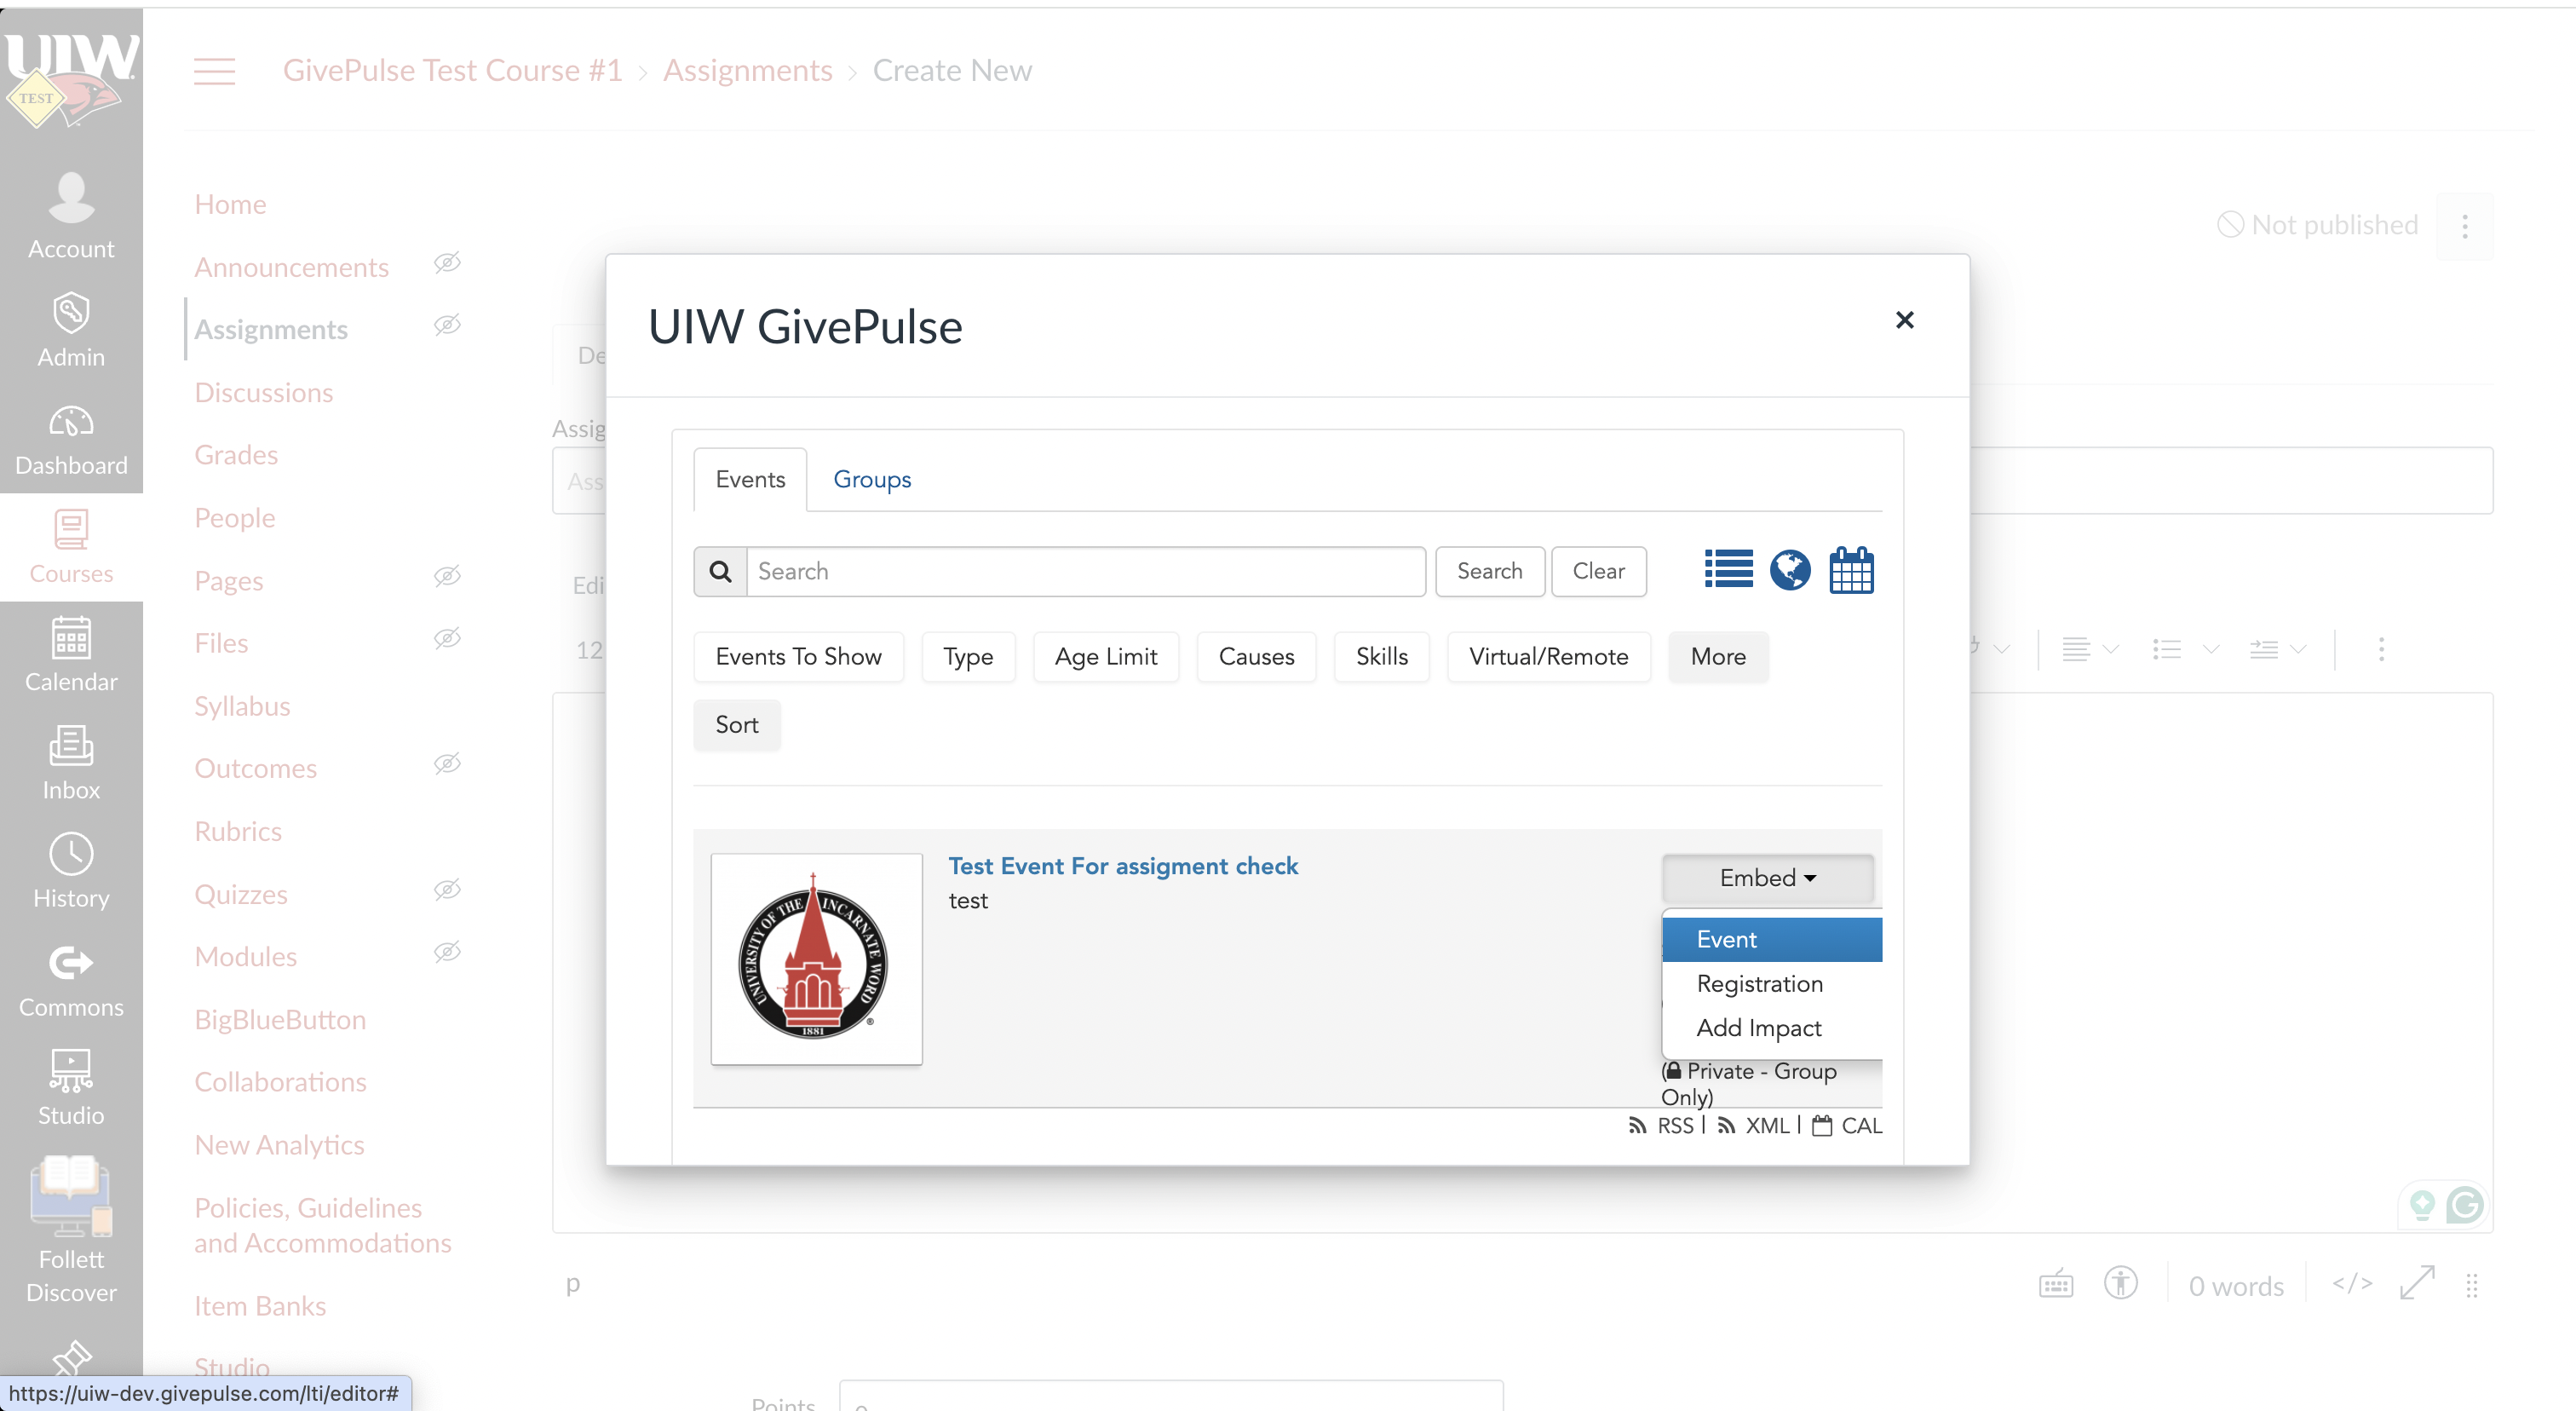Open keyboard shortcuts icon in editor footer

coord(2056,1284)
